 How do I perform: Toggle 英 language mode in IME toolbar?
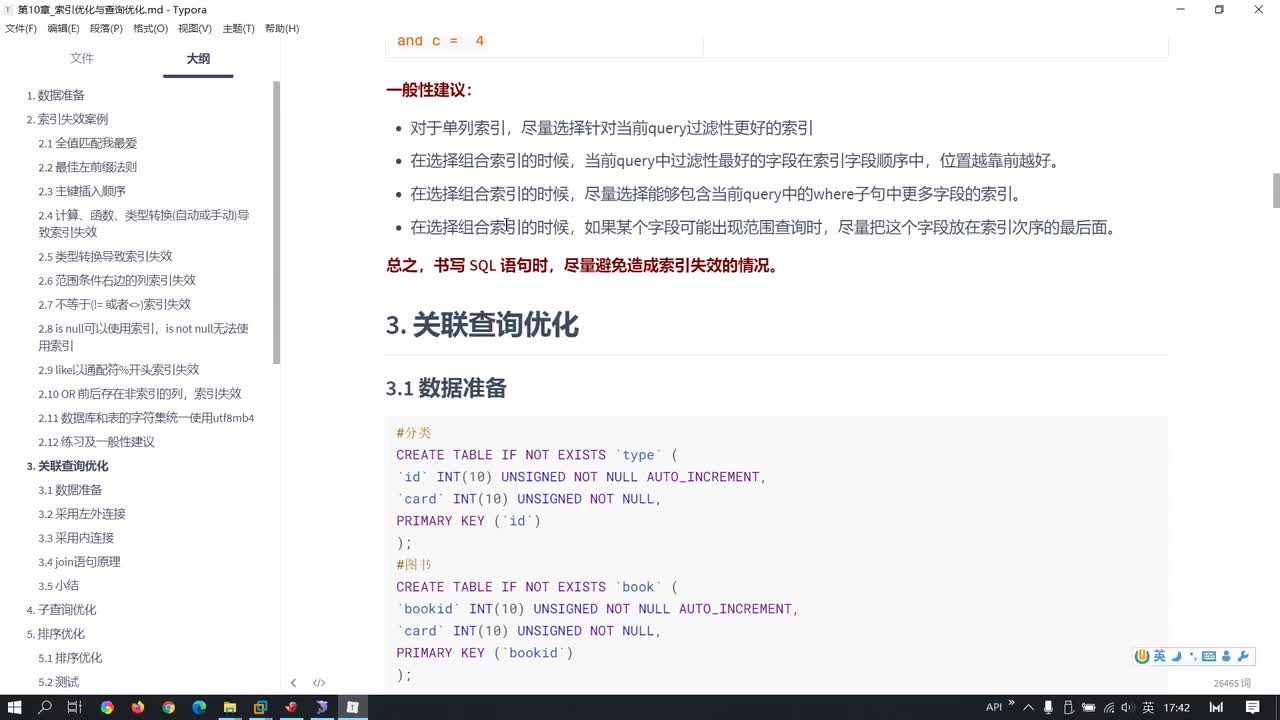point(1159,656)
